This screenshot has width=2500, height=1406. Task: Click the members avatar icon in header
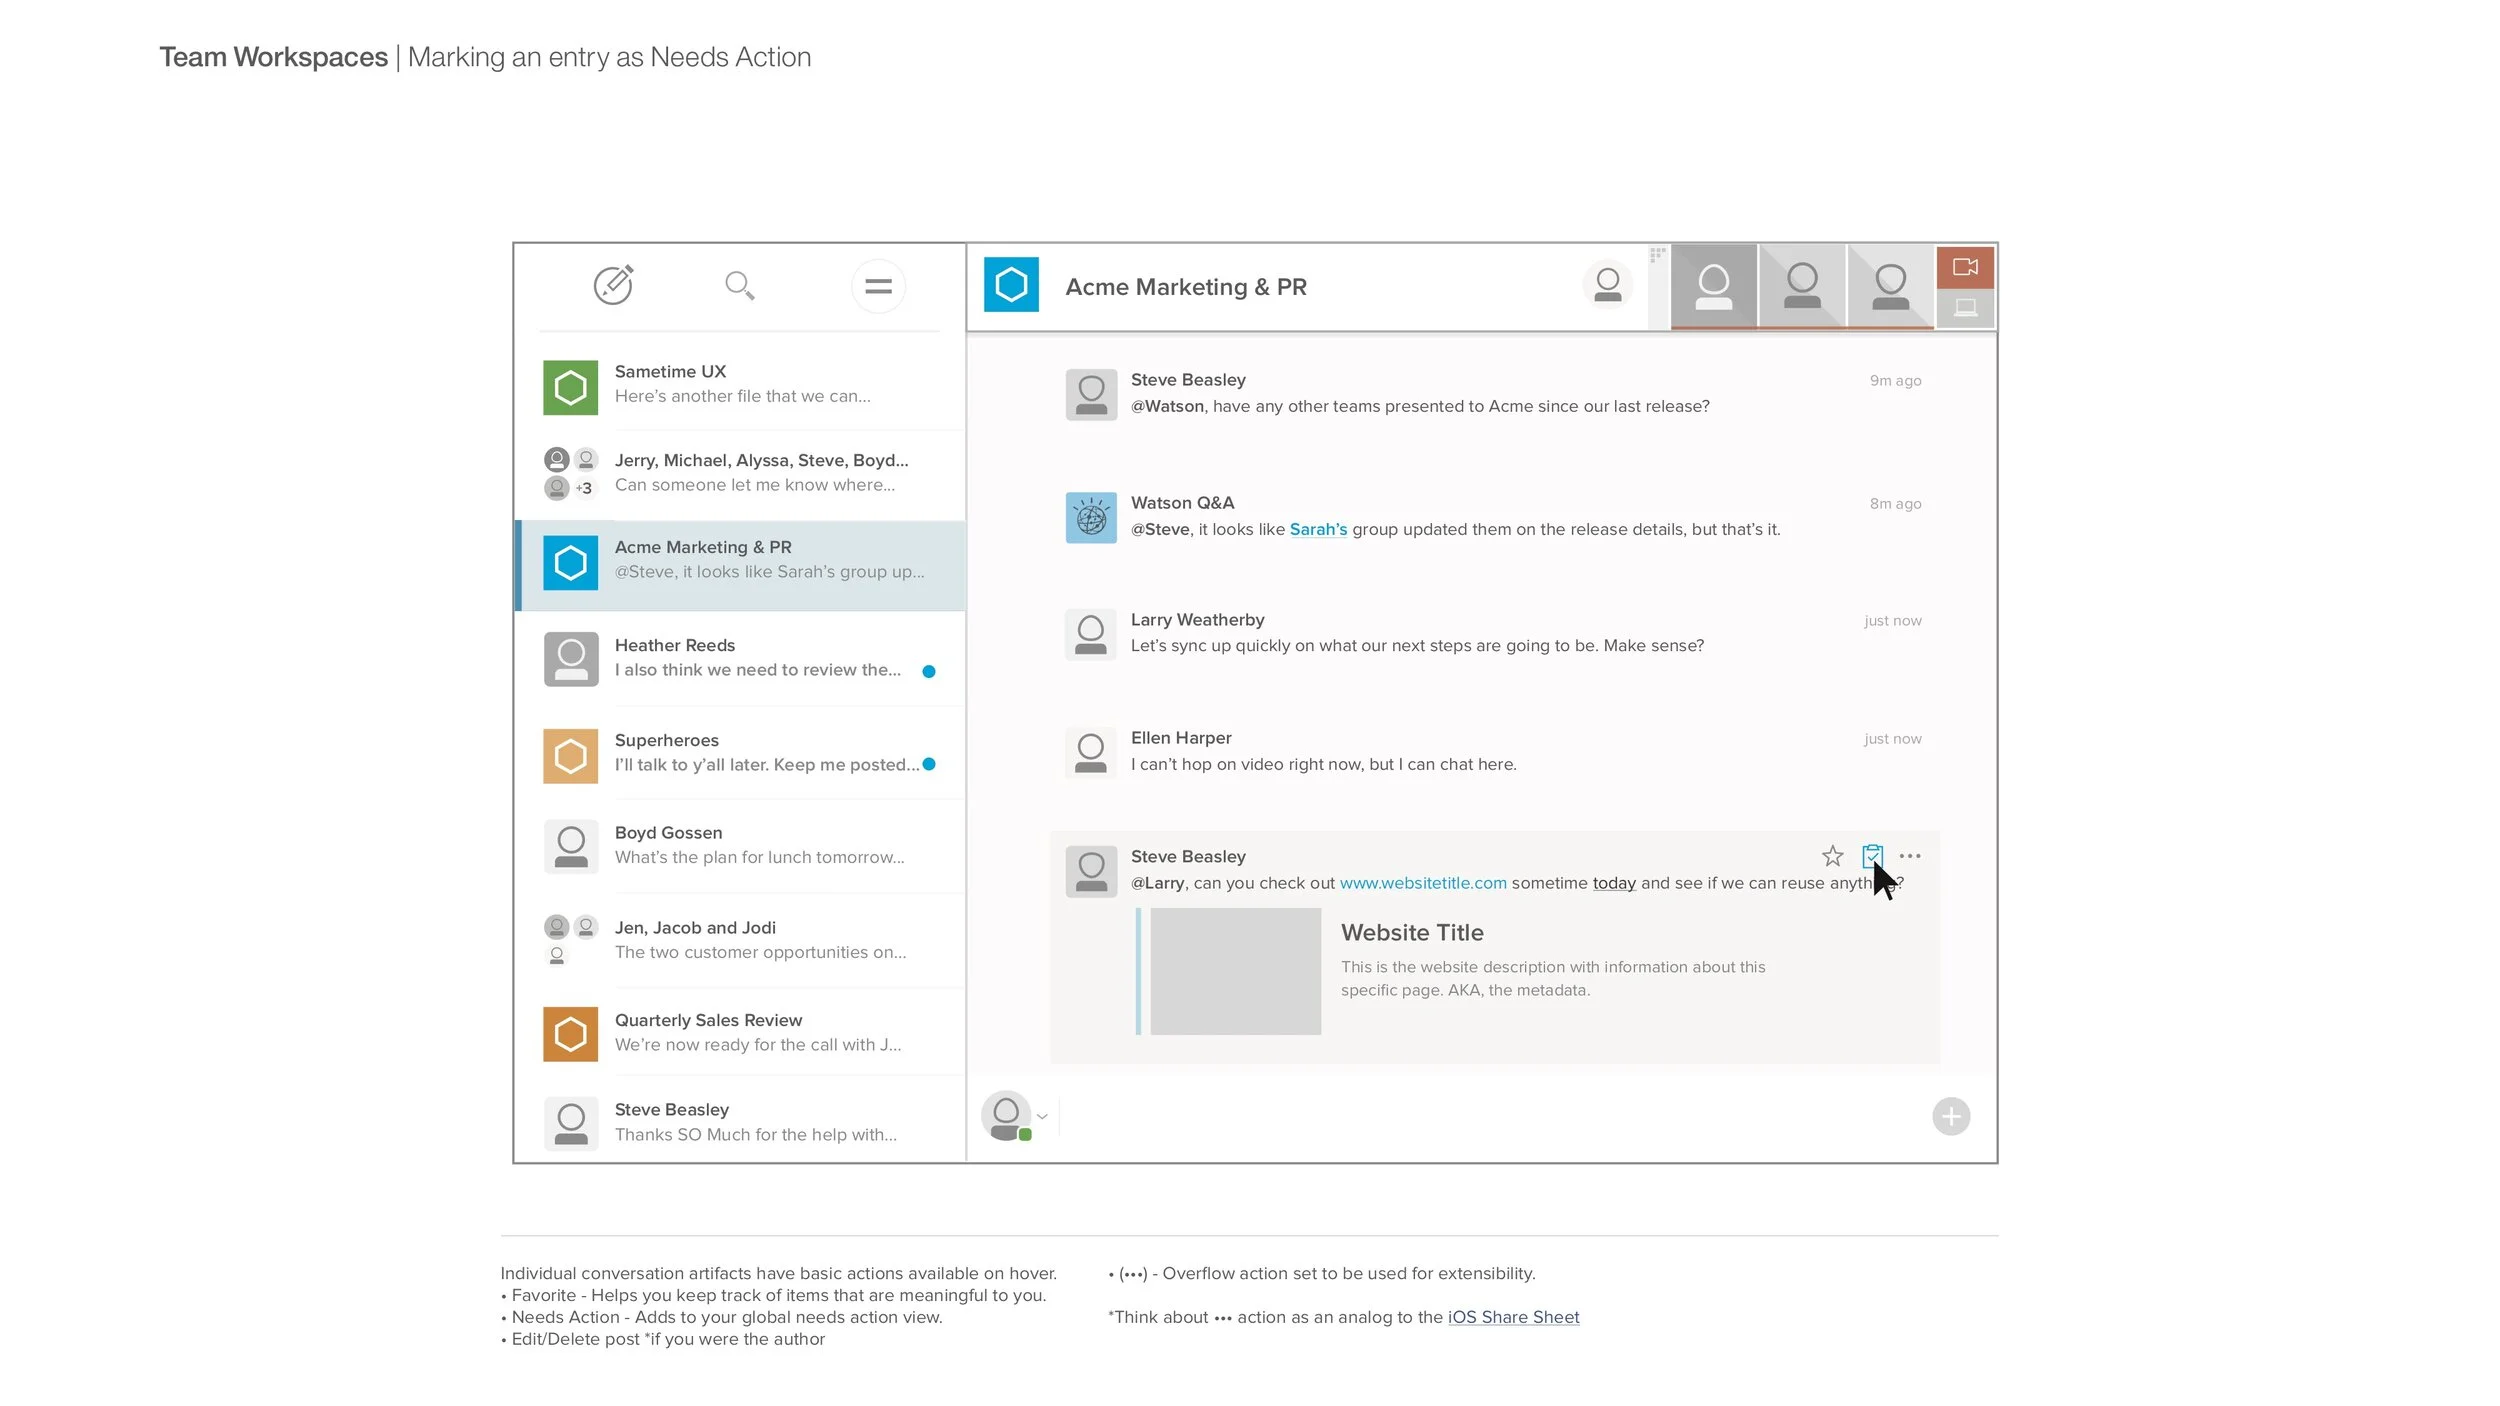click(x=1607, y=285)
